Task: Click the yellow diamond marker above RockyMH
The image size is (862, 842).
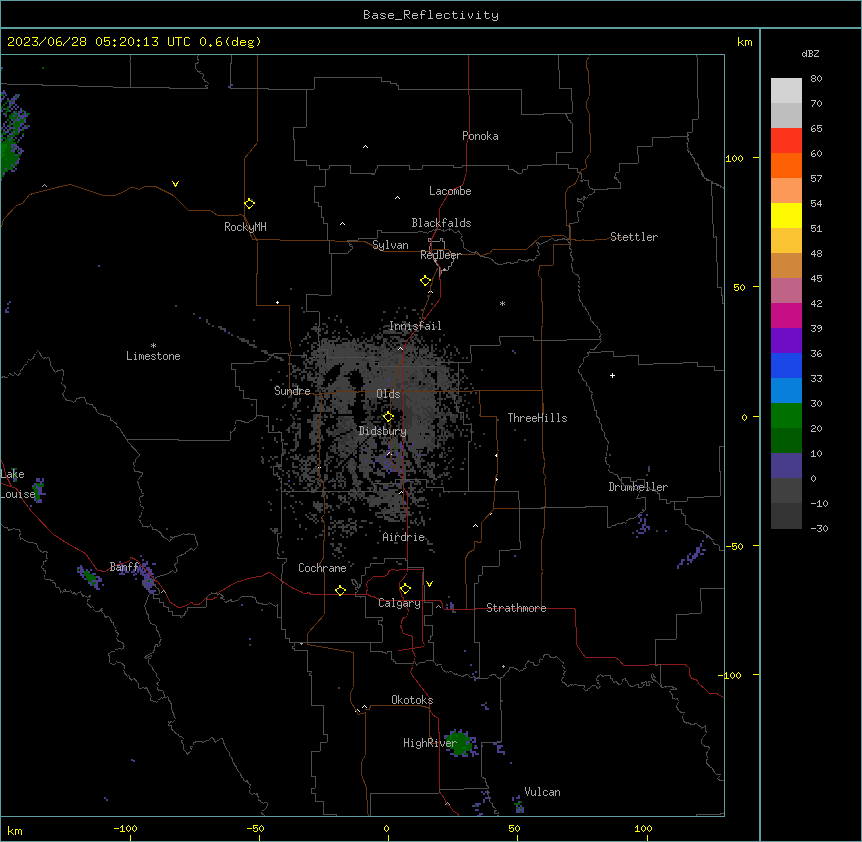Action: 249,204
